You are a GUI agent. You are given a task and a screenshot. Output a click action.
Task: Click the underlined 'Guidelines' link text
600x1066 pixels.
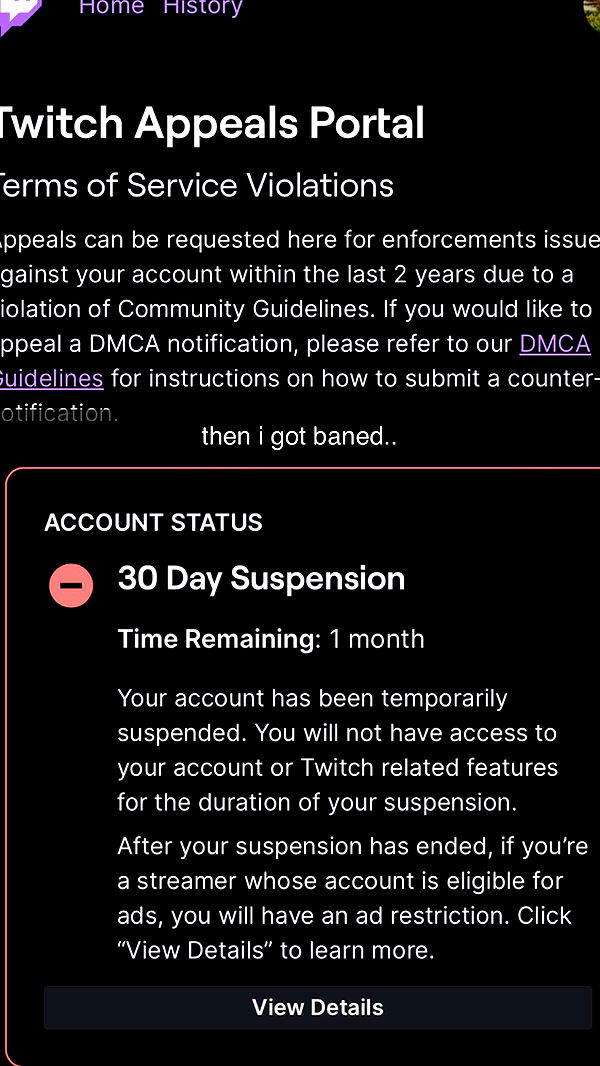[x=50, y=378]
